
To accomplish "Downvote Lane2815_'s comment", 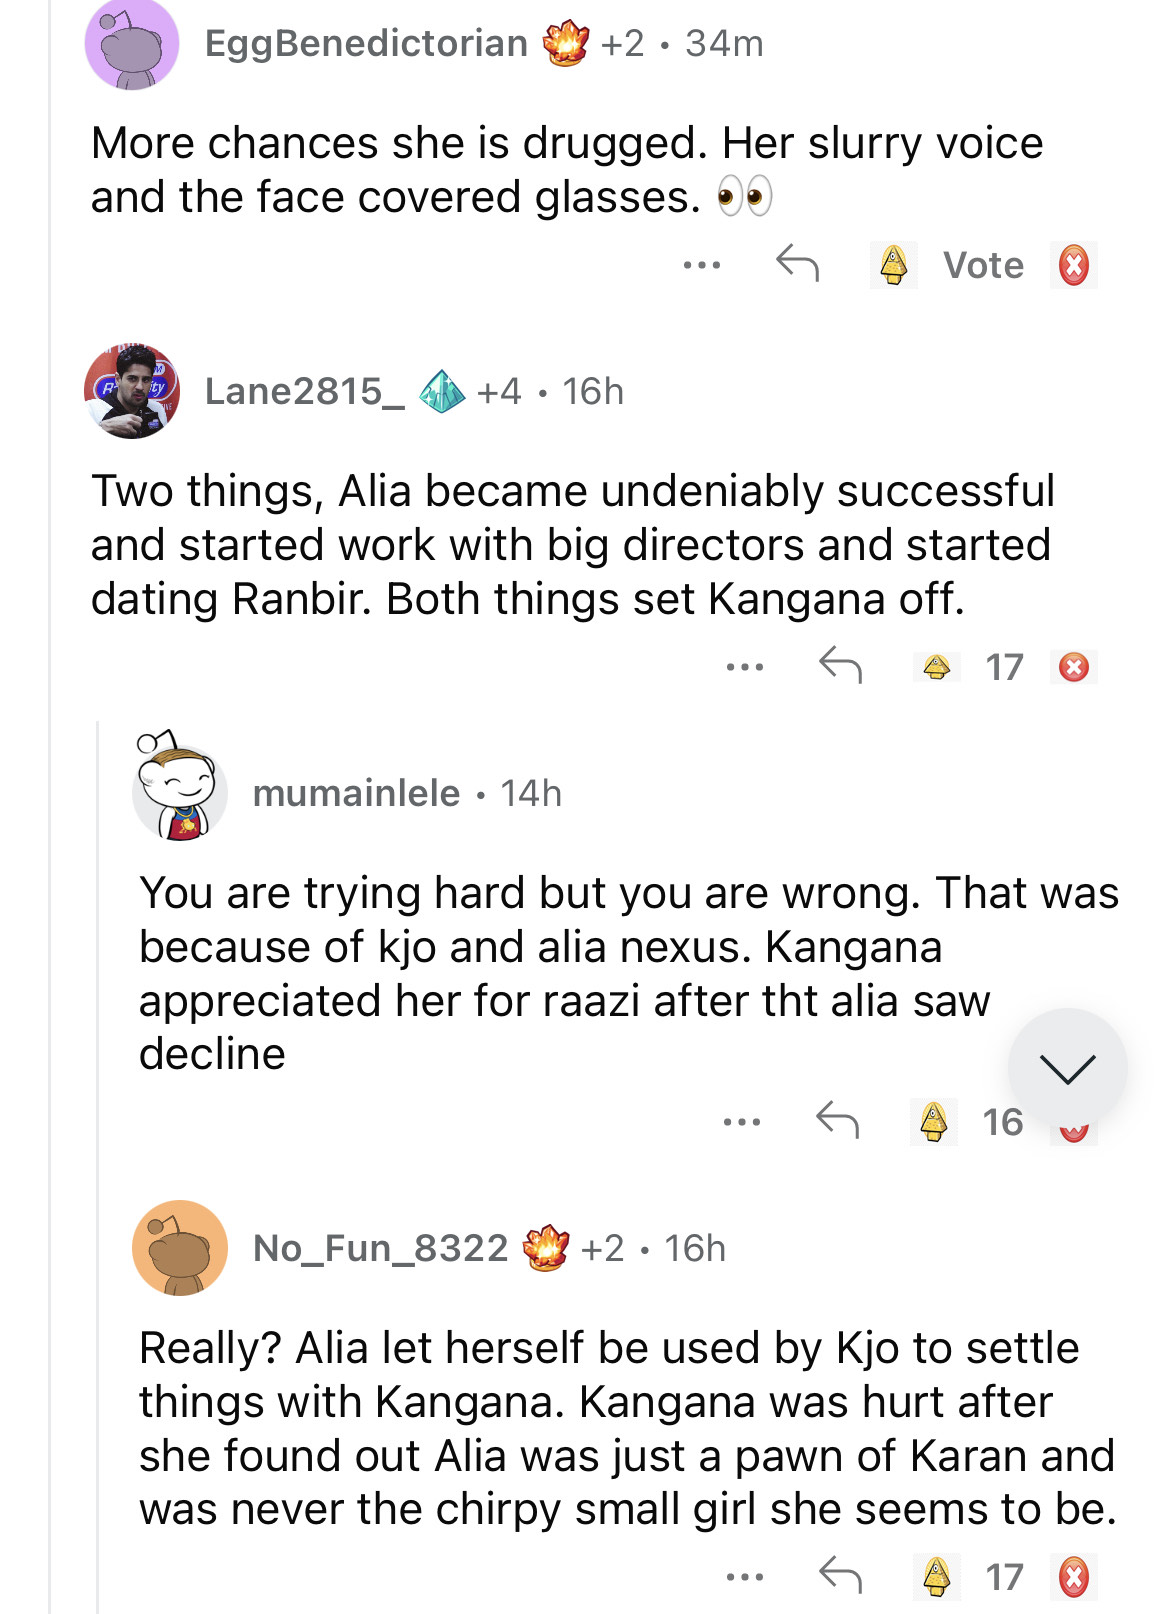I will [x=1074, y=667].
